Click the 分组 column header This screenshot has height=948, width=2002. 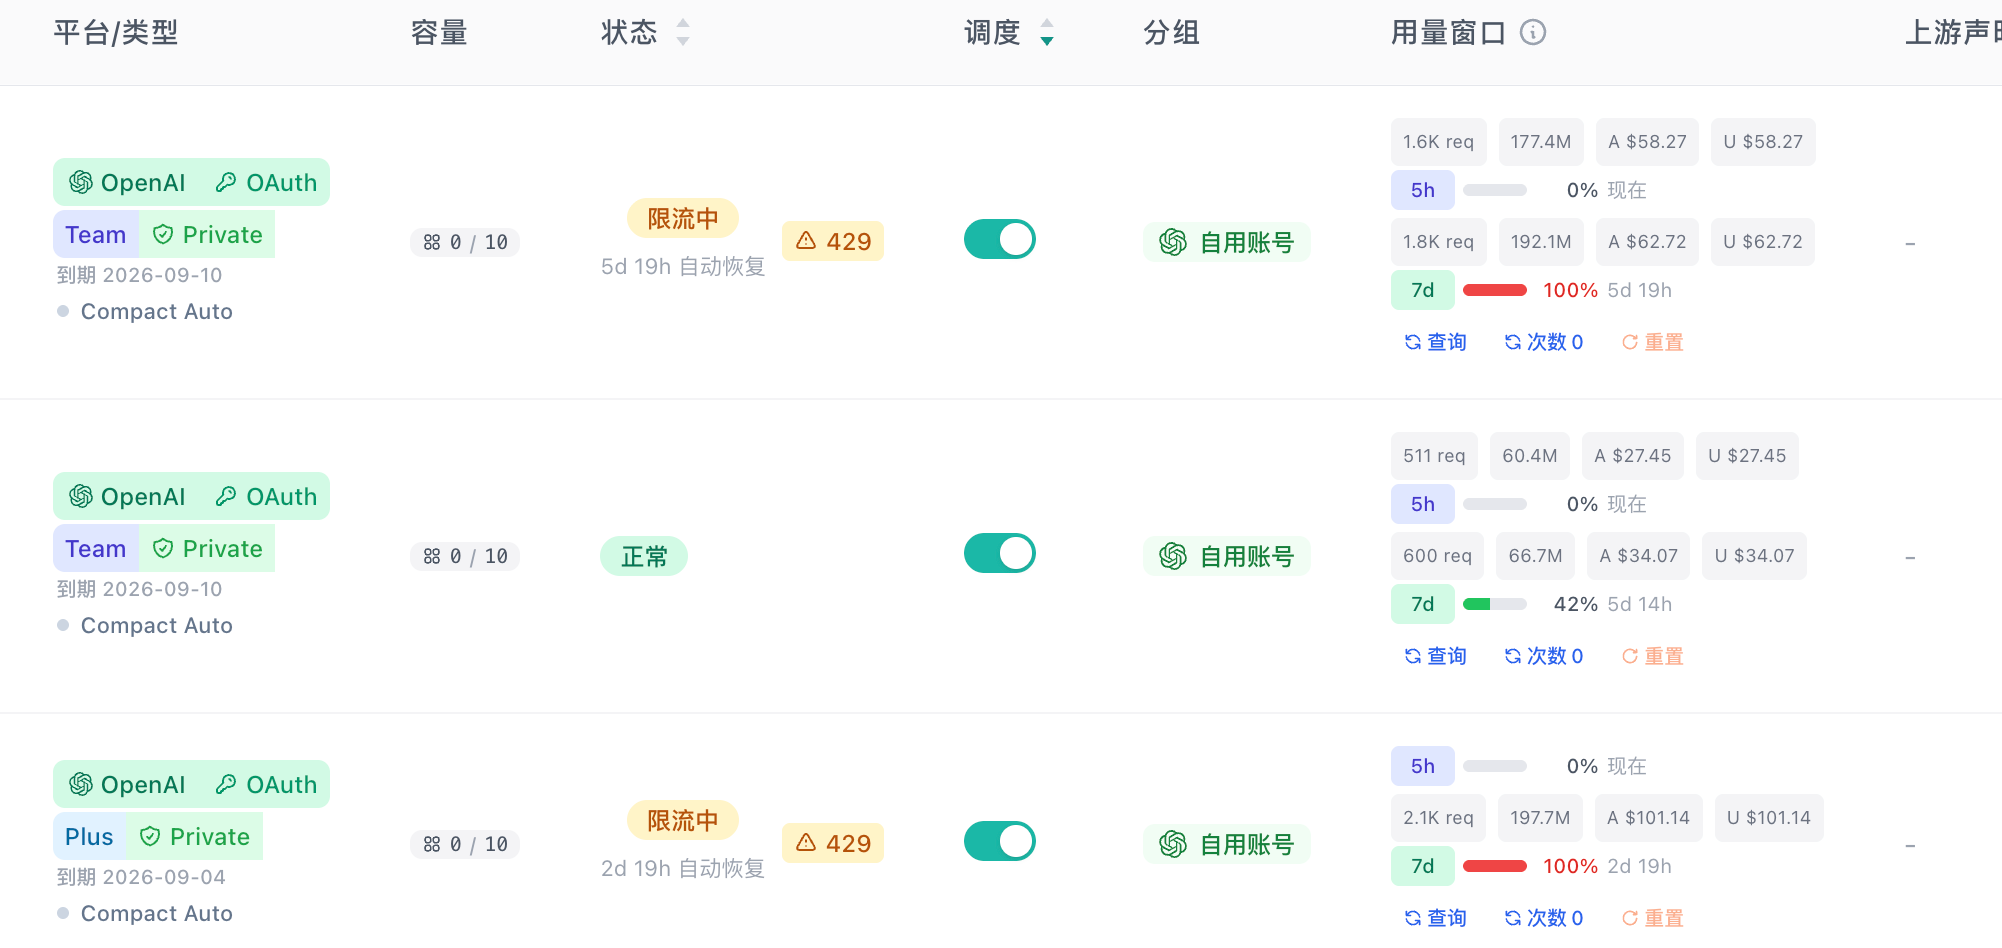click(x=1172, y=33)
